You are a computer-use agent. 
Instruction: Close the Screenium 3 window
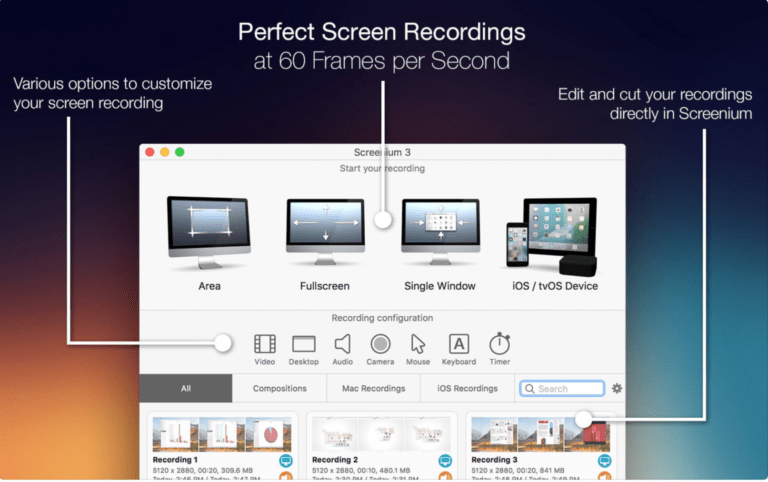(x=150, y=152)
